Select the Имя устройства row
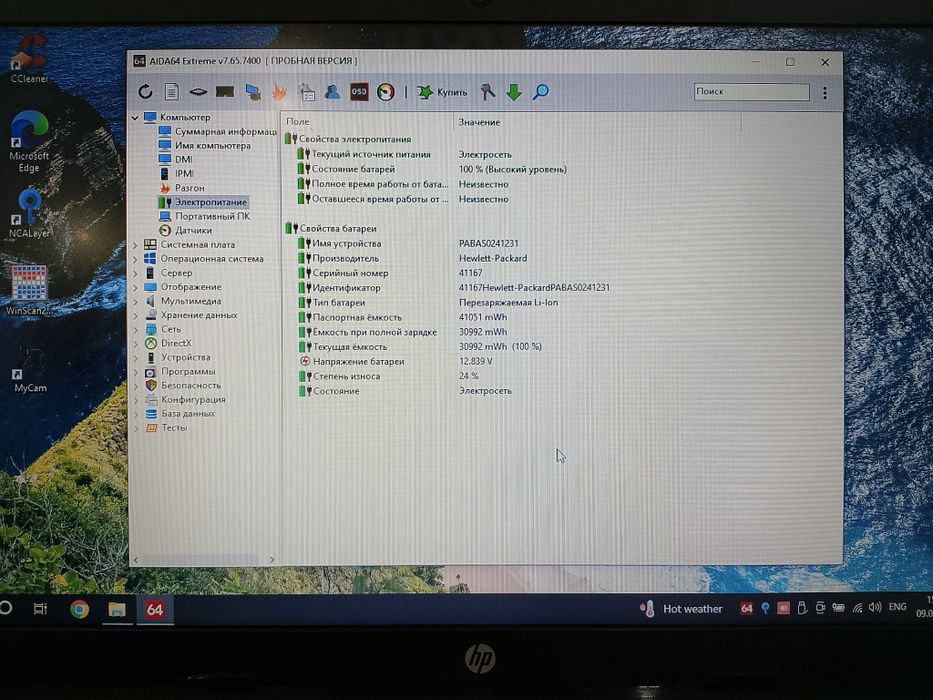933x700 pixels. 408,243
